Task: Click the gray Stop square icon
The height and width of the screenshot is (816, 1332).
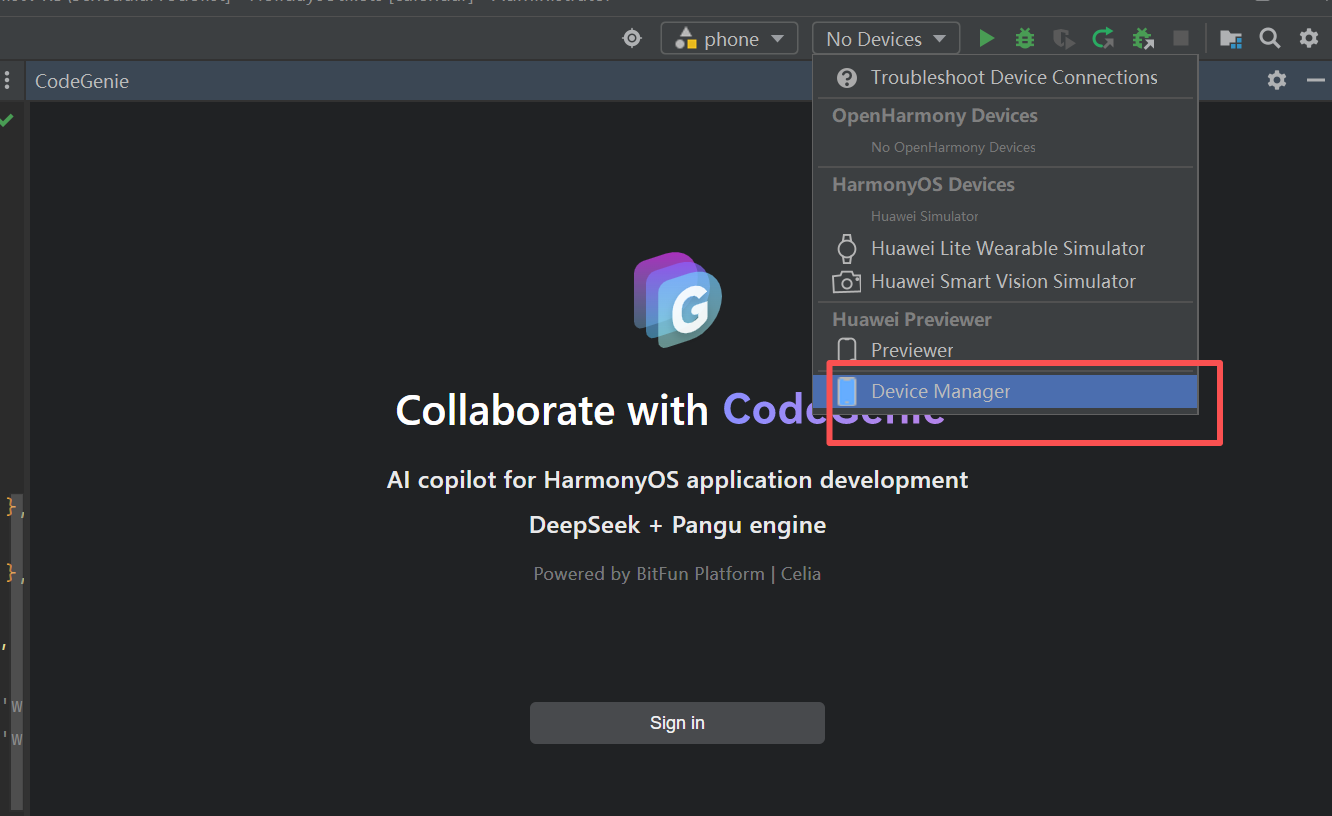Action: tap(1181, 39)
